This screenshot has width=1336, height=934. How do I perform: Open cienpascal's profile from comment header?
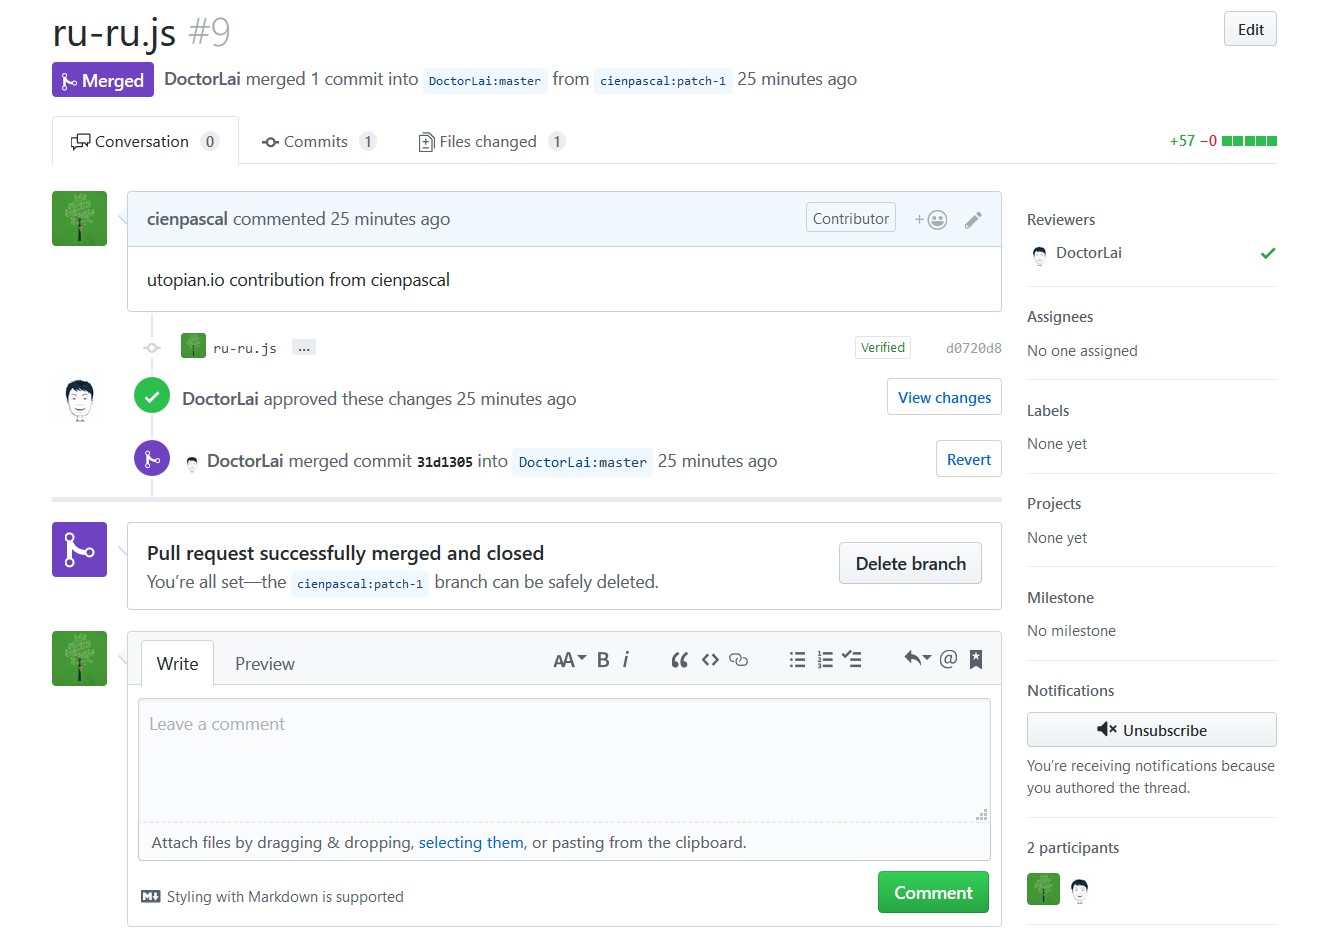click(x=187, y=219)
